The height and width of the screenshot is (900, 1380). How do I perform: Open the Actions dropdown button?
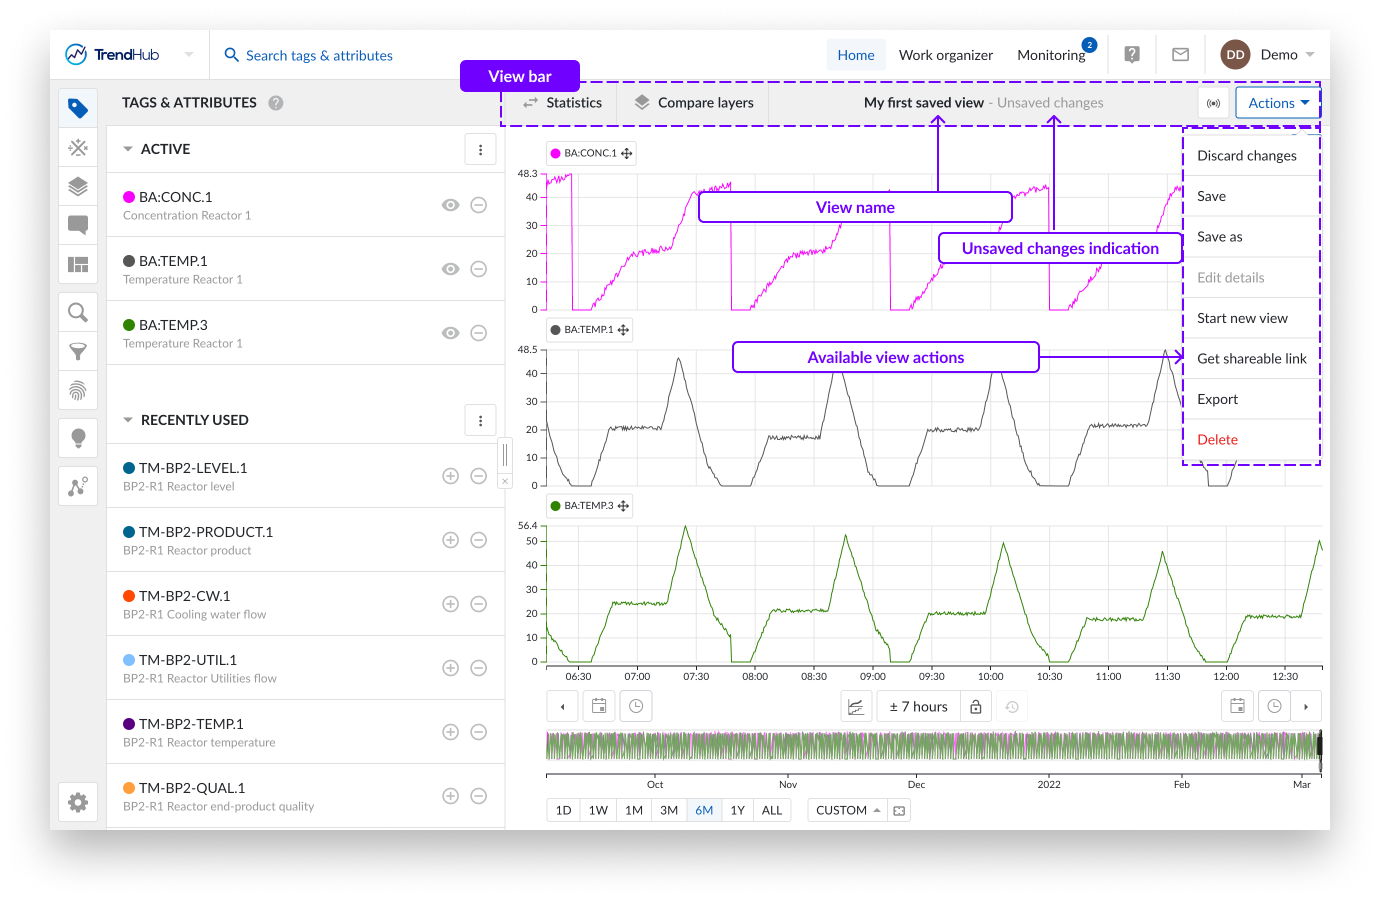(x=1277, y=103)
